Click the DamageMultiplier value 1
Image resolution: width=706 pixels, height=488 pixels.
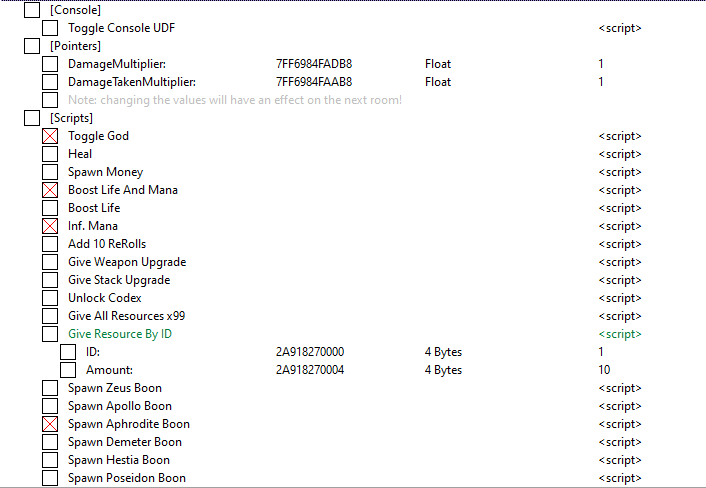tap(601, 64)
